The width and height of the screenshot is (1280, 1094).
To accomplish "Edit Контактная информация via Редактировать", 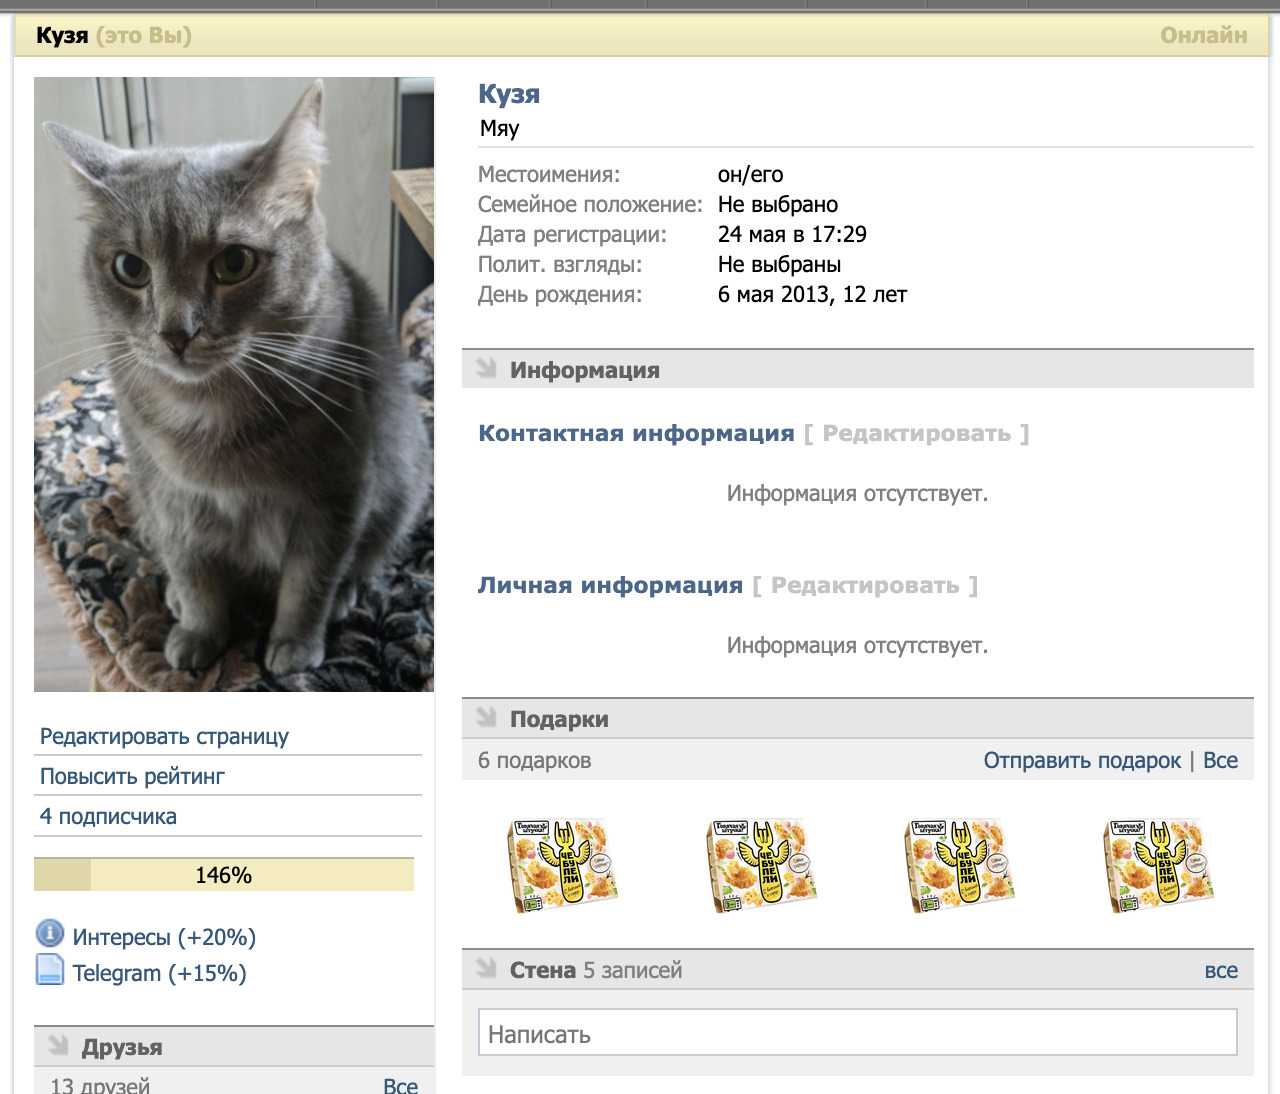I will (x=916, y=433).
